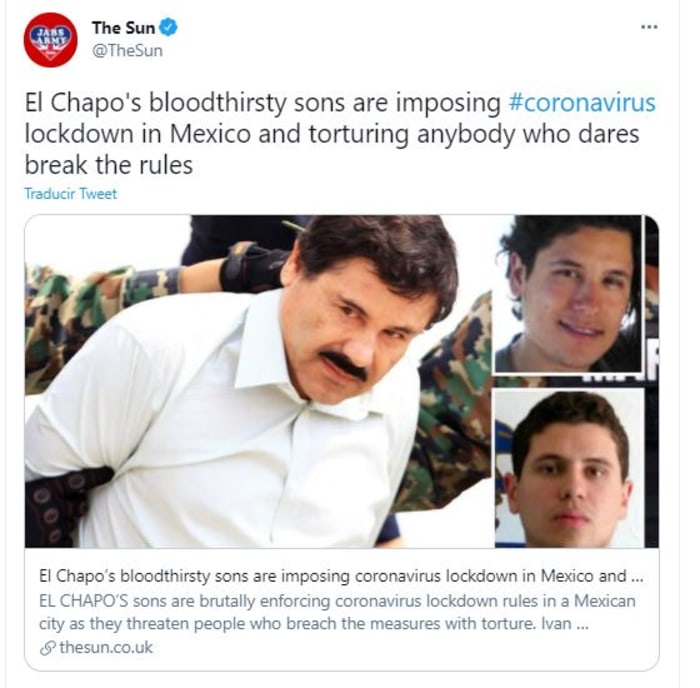Click the gloved hand on man's arm
700x688 pixels.
(252, 267)
